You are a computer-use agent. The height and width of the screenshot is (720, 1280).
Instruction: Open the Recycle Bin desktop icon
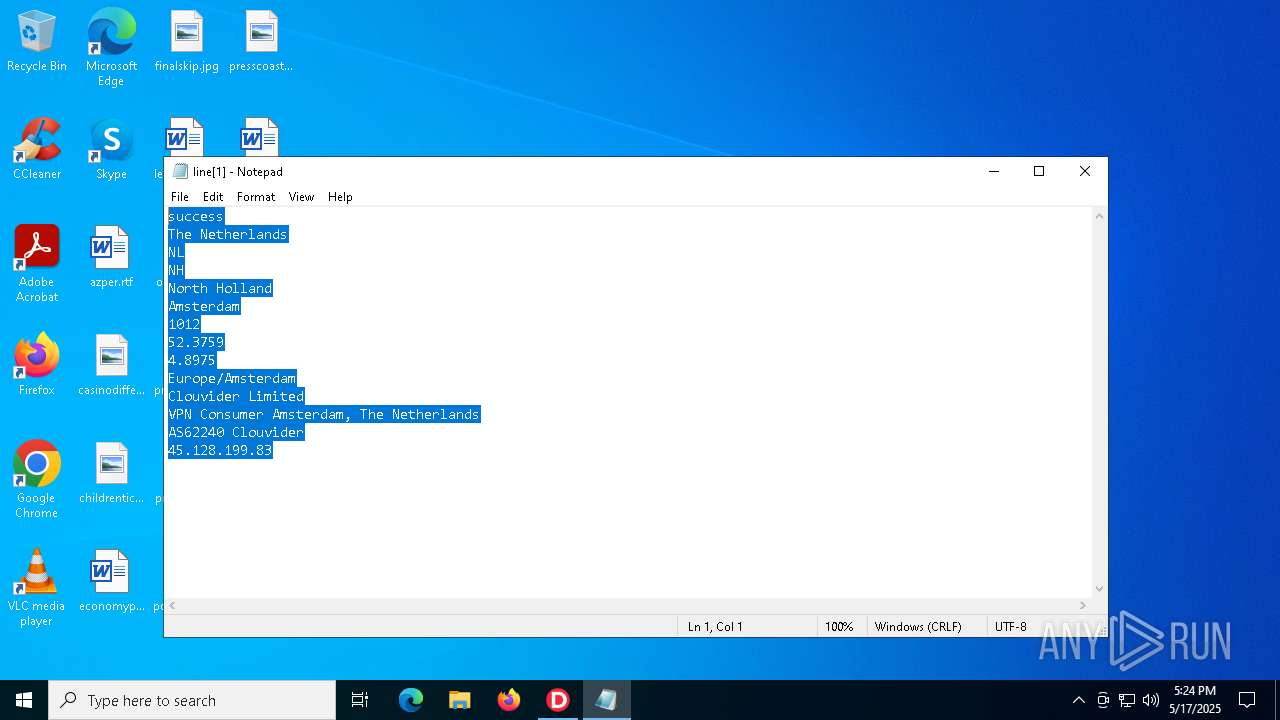tap(37, 42)
